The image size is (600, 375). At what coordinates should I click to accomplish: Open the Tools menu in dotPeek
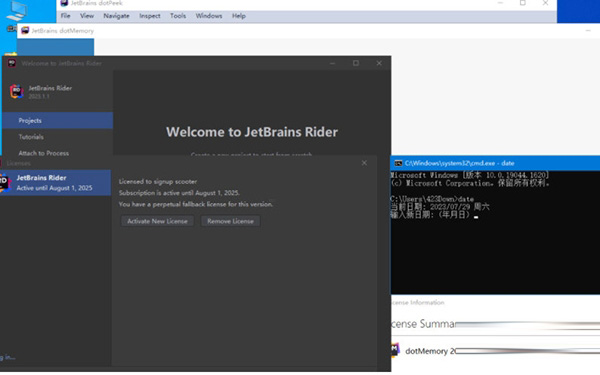coord(178,16)
